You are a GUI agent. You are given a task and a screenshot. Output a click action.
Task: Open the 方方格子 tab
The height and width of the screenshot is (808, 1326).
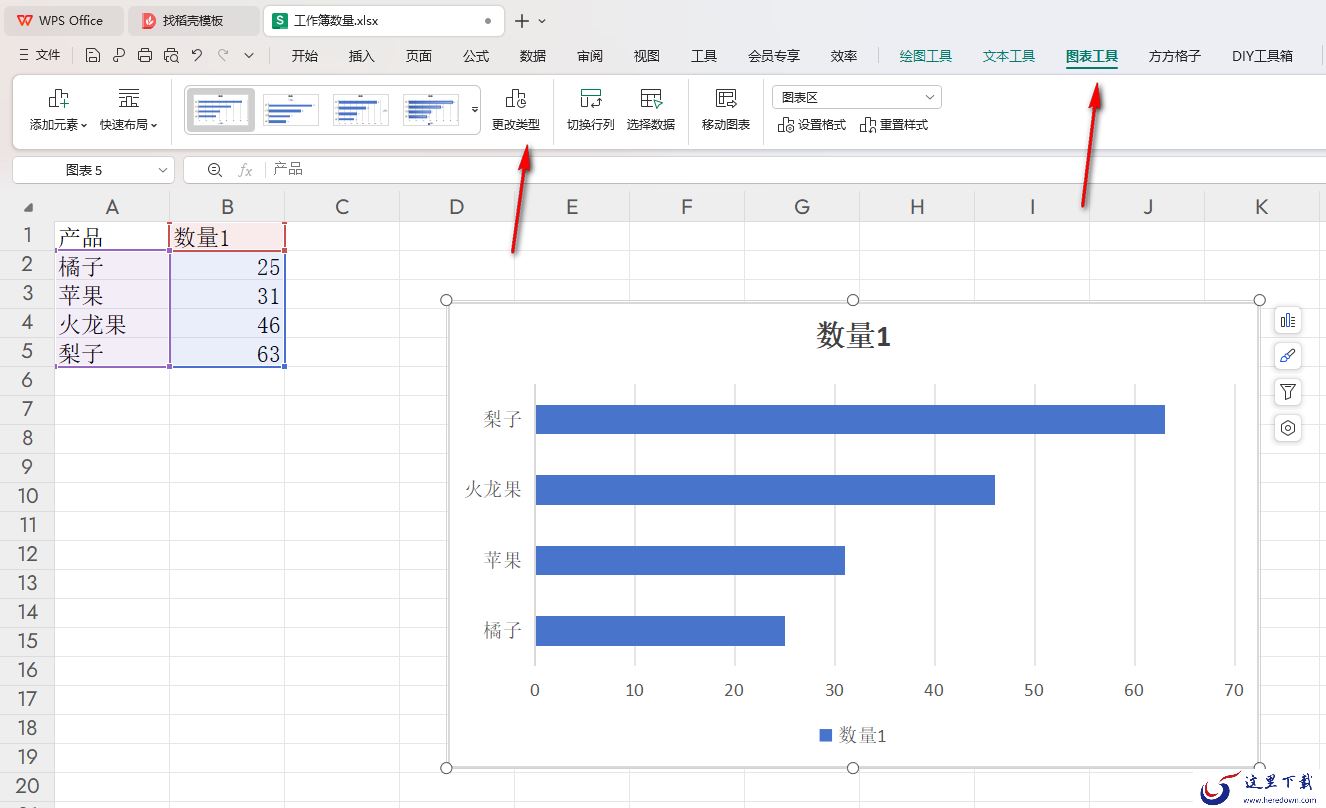[x=1175, y=56]
